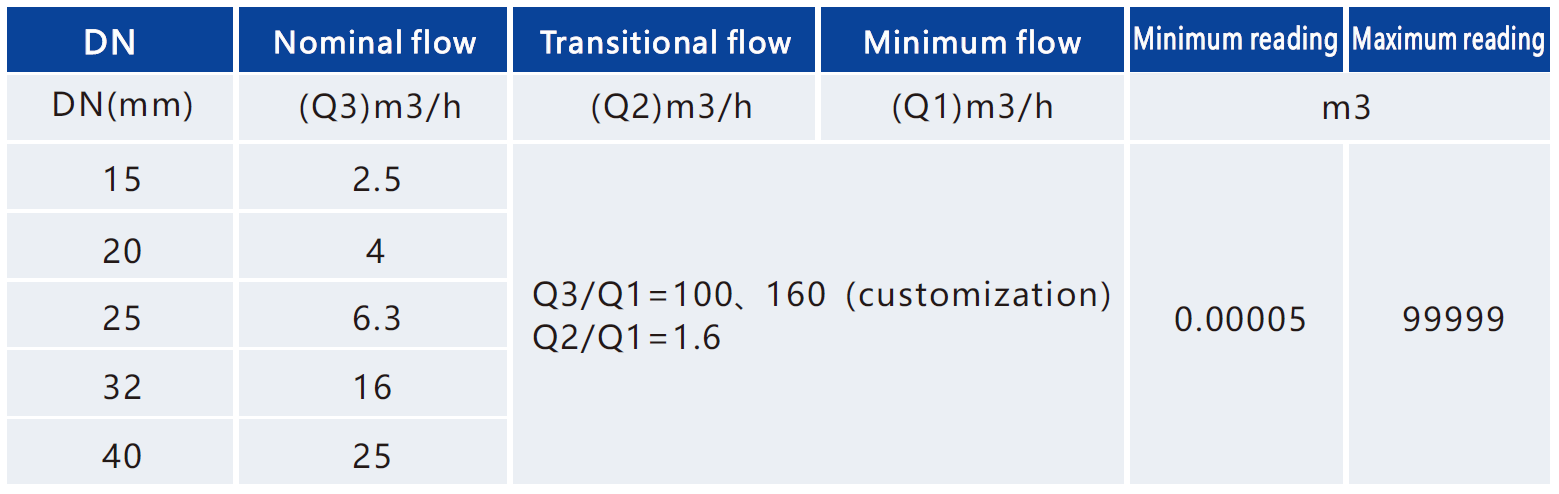The height and width of the screenshot is (494, 1559).
Task: Select the Minimum flow header
Action: [972, 42]
